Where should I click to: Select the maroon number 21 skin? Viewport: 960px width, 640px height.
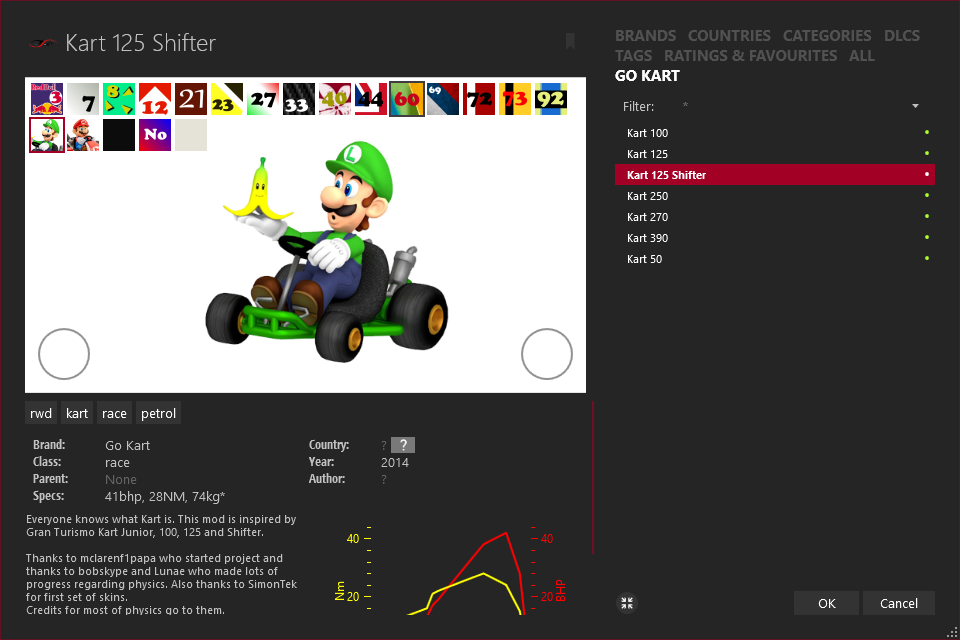(x=191, y=99)
